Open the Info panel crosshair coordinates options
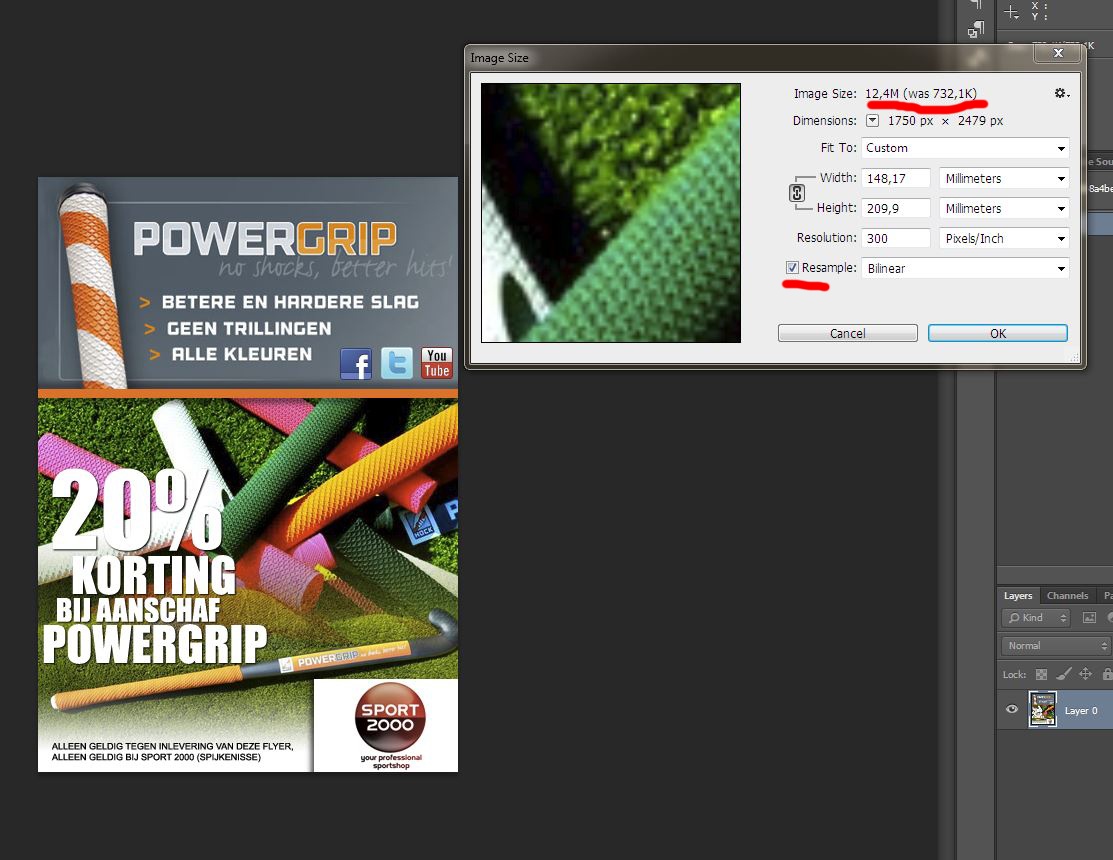1113x860 pixels. click(x=1011, y=11)
